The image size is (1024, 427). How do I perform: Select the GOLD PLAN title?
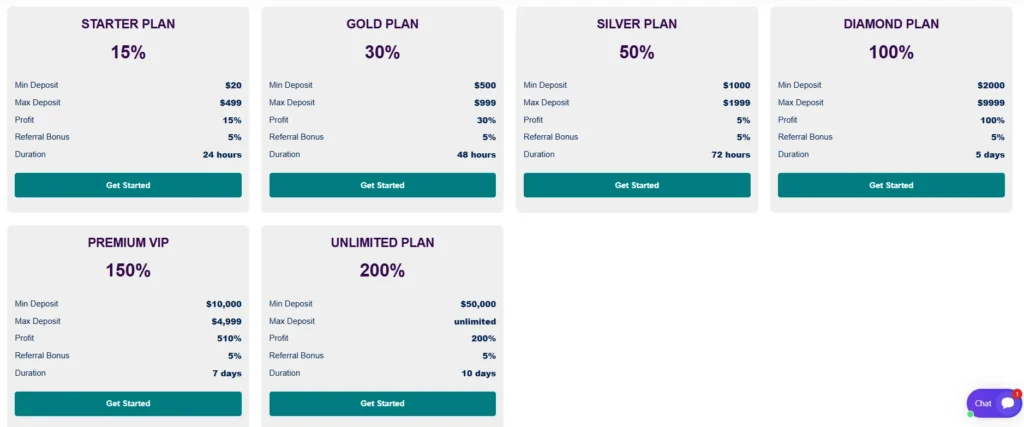pyautogui.click(x=382, y=24)
